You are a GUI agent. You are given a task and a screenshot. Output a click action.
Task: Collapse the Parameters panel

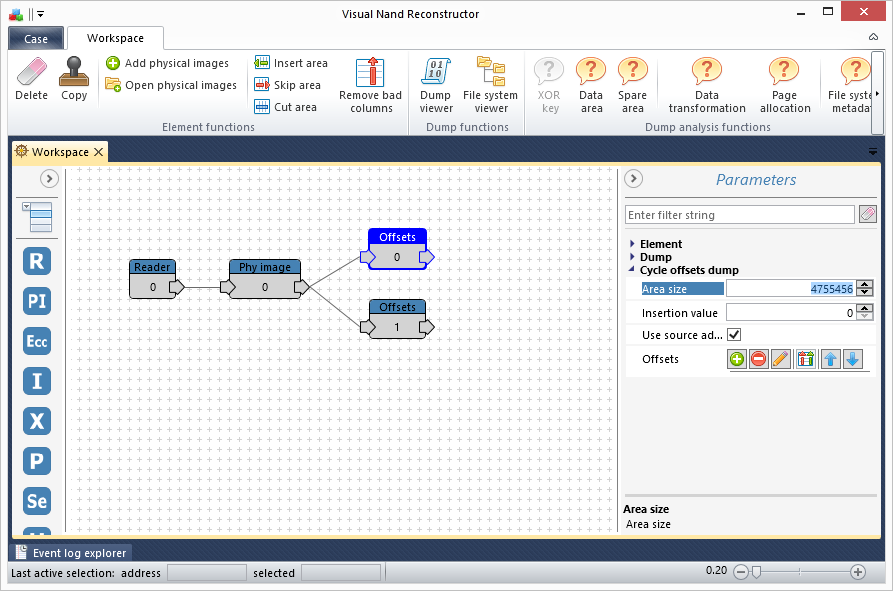tap(633, 179)
